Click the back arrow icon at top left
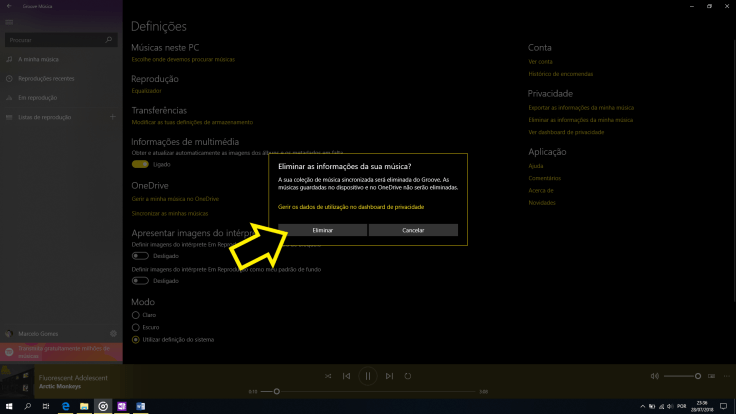 [8, 6]
